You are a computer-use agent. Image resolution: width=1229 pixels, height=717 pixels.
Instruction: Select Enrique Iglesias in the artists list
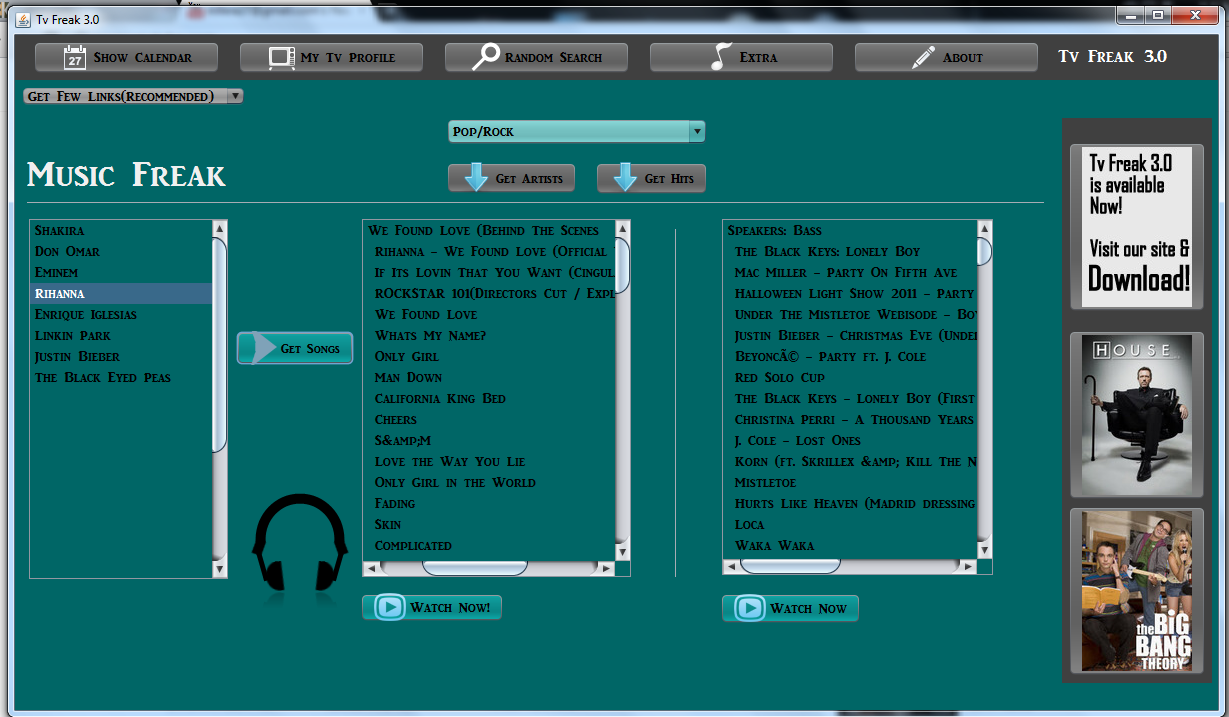[x=121, y=314]
